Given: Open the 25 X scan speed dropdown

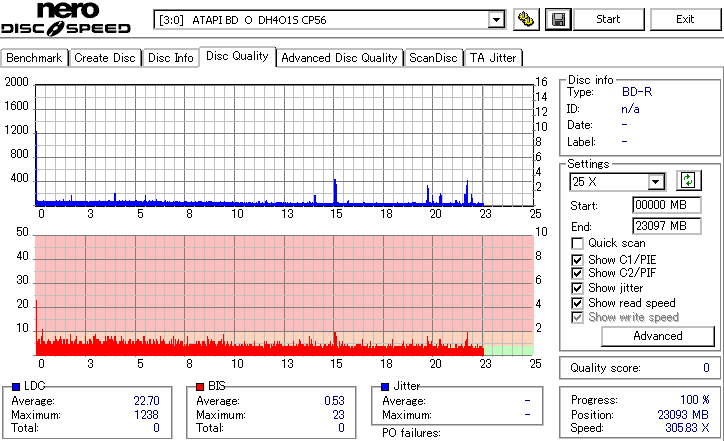Looking at the screenshot, I should [x=656, y=182].
